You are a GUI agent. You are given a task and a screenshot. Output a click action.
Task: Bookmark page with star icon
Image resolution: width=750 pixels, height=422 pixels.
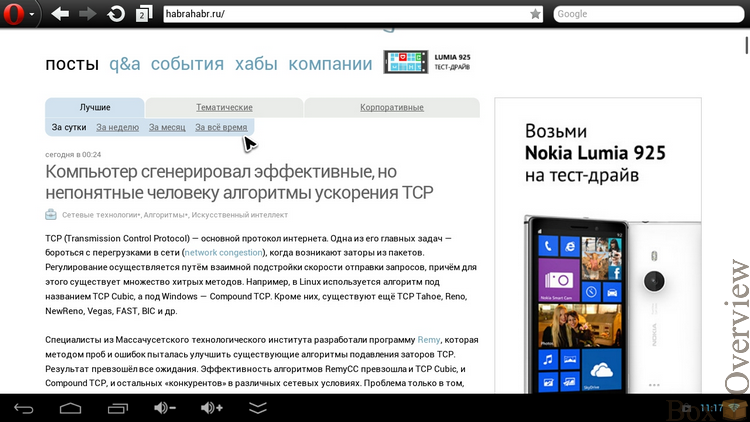[x=535, y=14]
